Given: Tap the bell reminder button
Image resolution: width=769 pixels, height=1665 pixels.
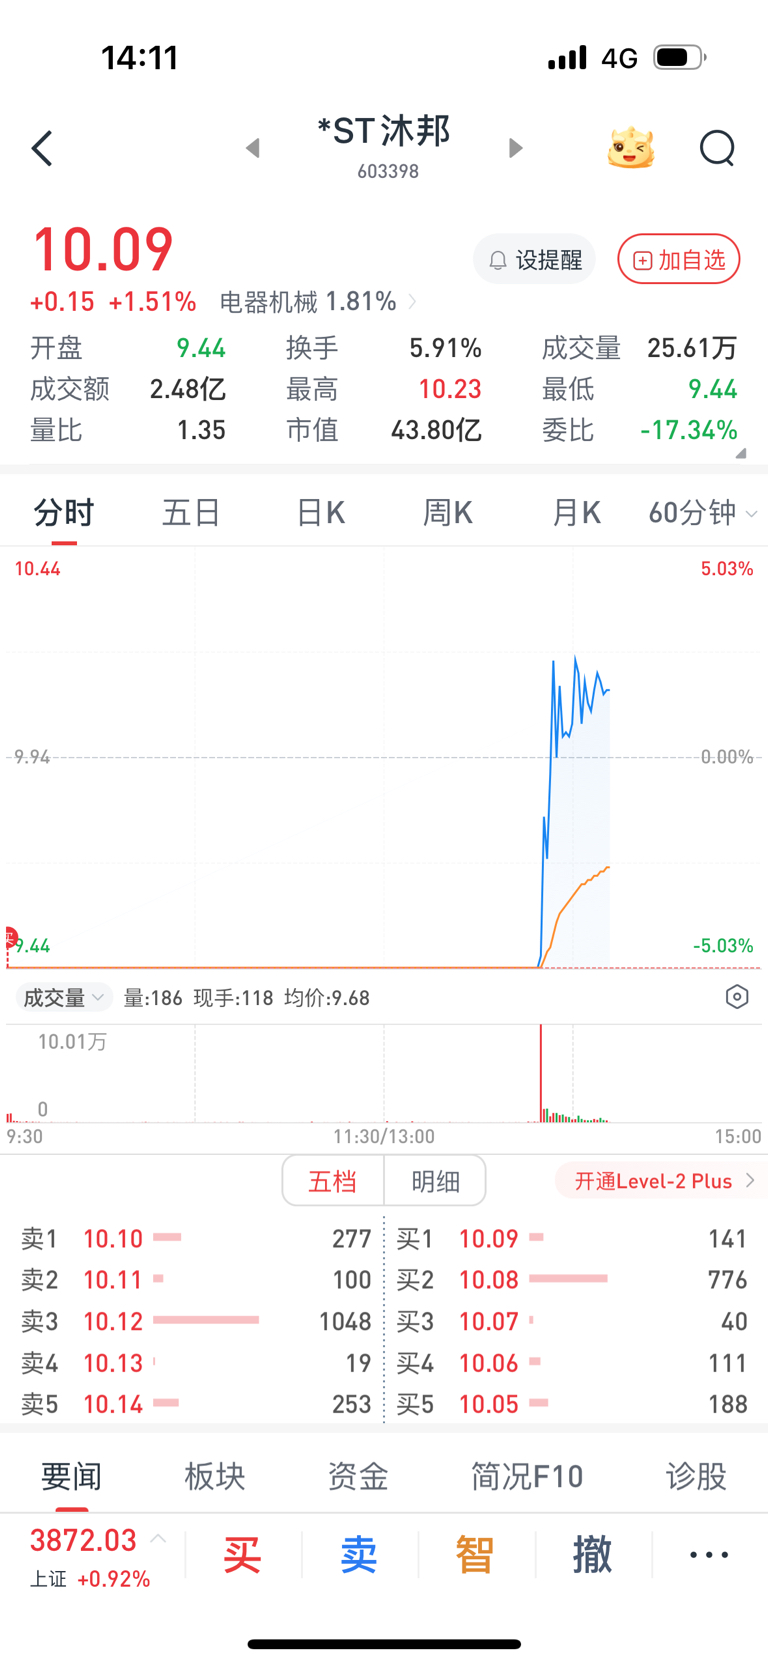Looking at the screenshot, I should (x=534, y=260).
